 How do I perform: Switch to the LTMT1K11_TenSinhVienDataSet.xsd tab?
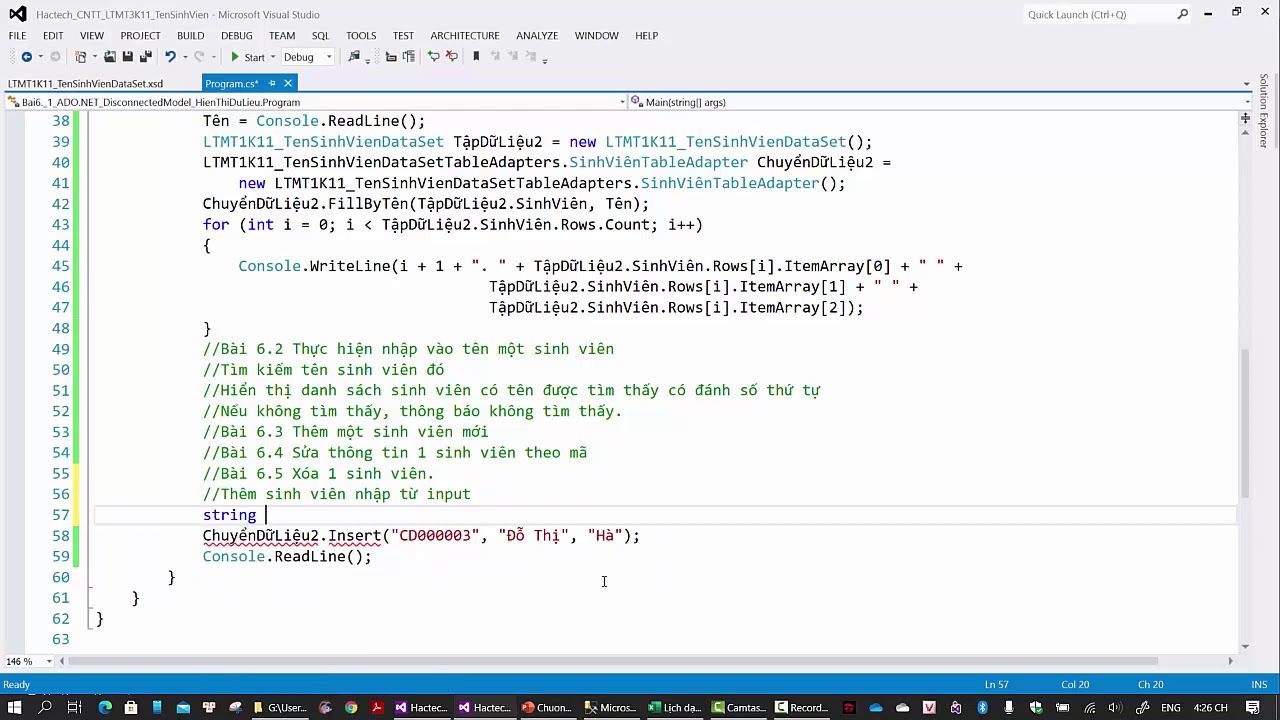coord(85,83)
